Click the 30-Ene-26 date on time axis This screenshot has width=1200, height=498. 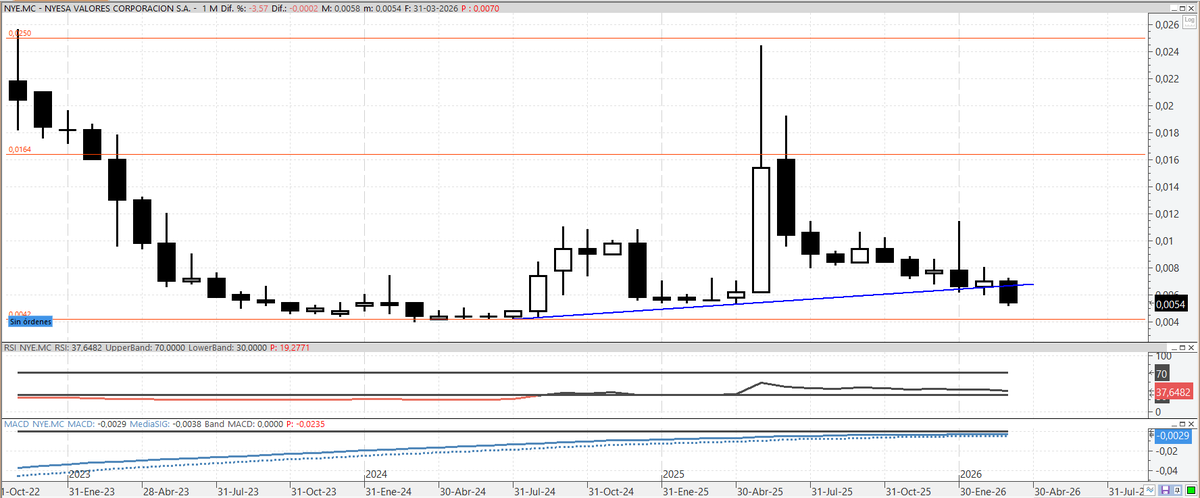click(982, 491)
